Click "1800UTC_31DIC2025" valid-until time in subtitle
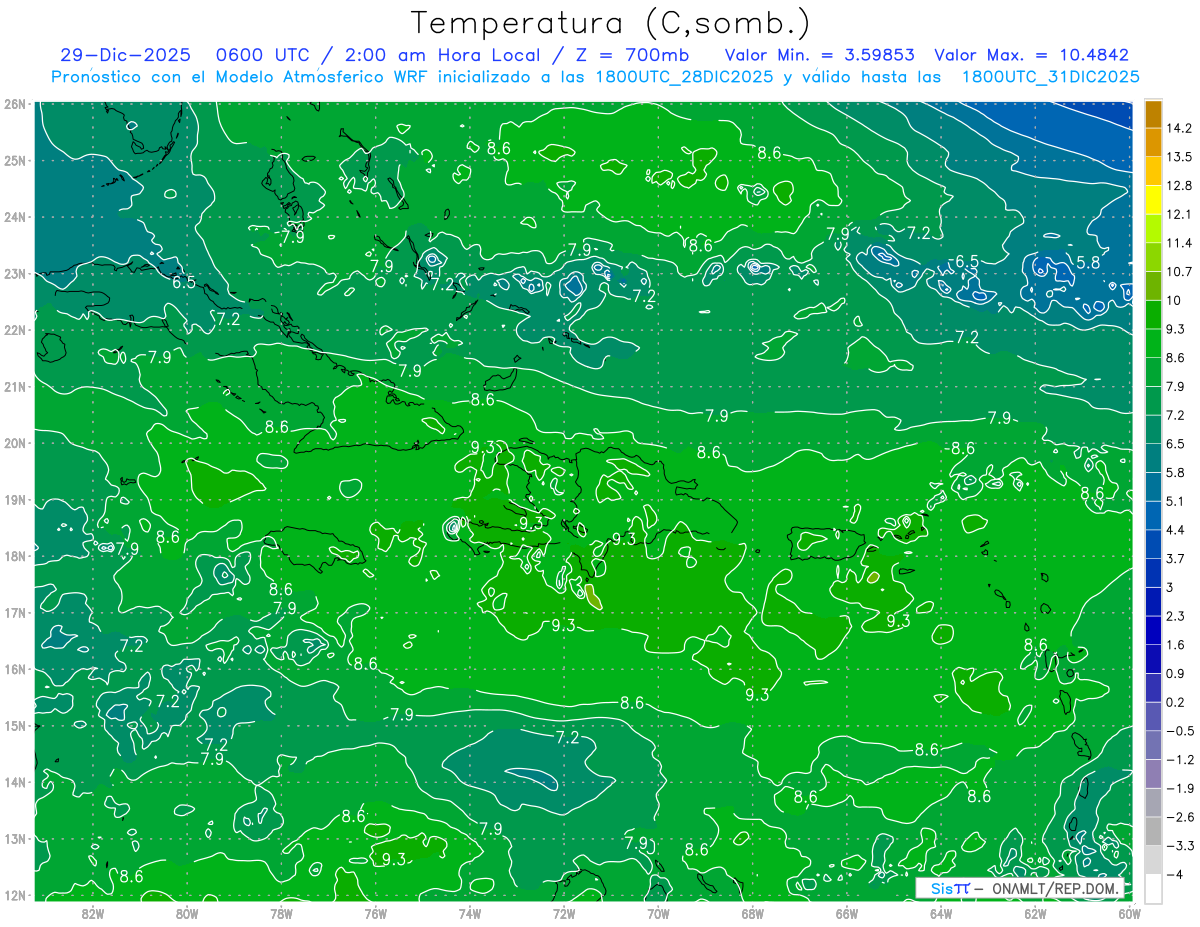Screen dimensions: 1200x927 [x=1050, y=77]
